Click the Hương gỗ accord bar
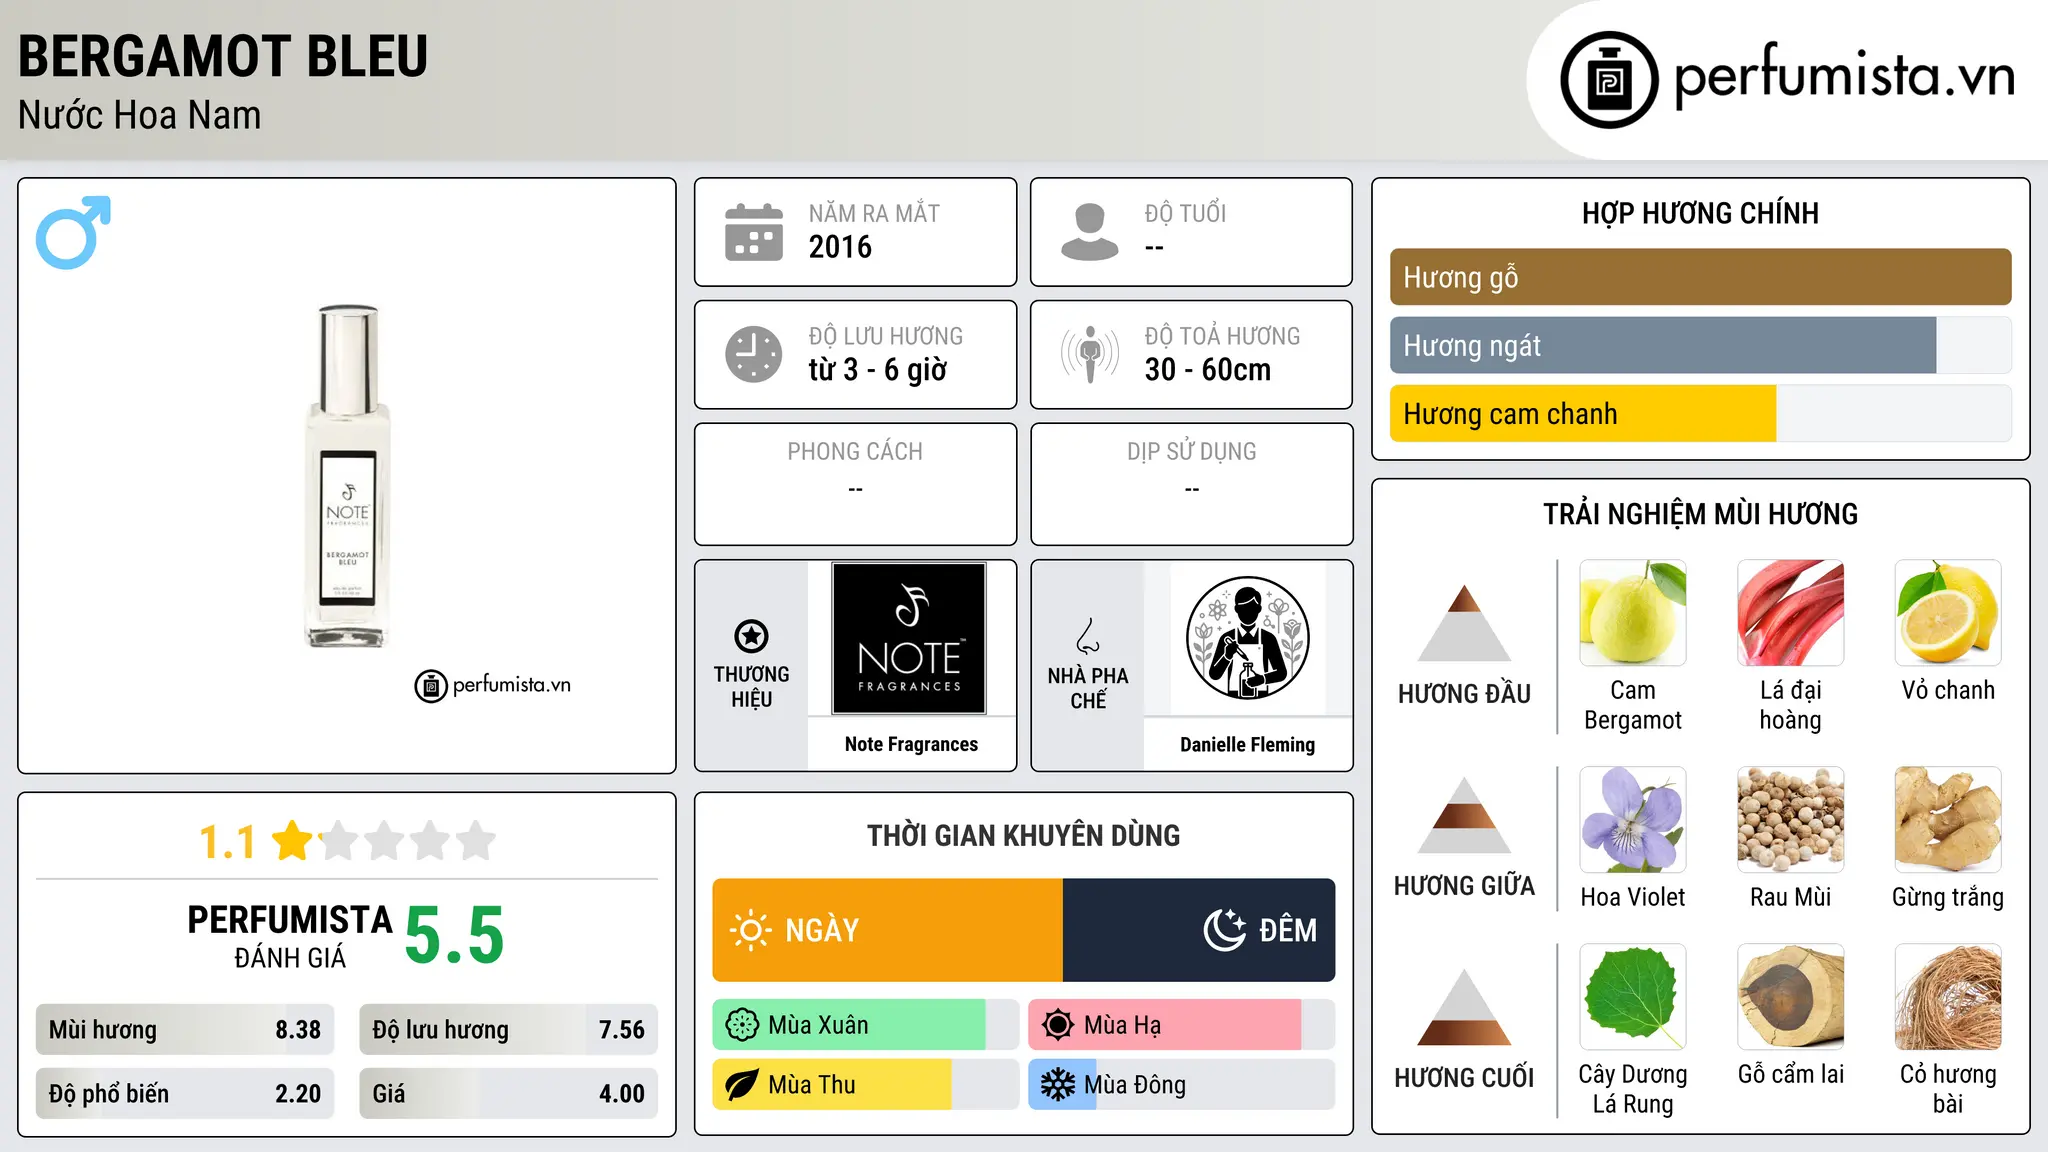 (x=1700, y=277)
